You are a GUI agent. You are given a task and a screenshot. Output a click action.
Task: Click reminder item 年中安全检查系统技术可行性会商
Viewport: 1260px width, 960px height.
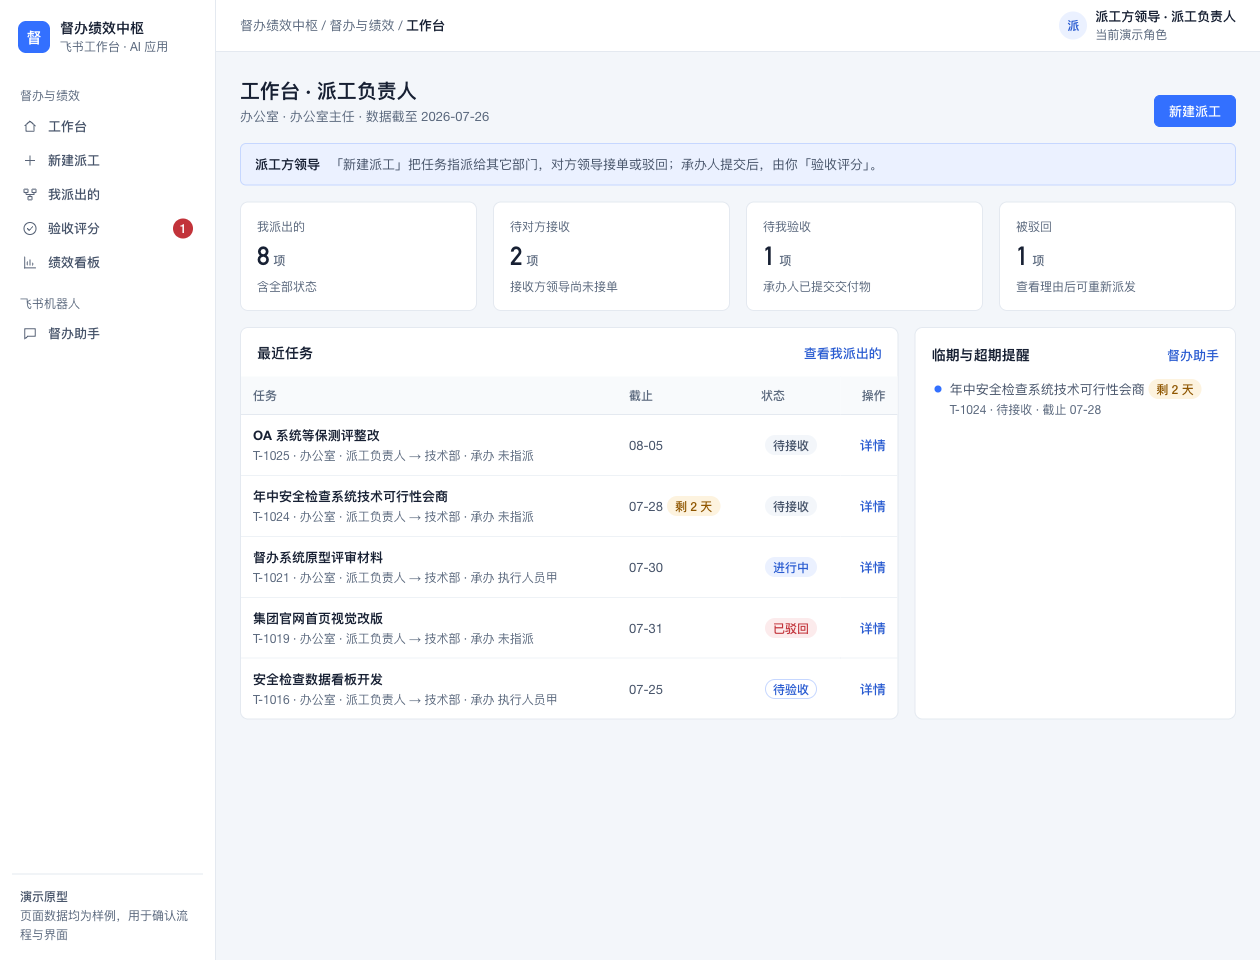(1047, 390)
